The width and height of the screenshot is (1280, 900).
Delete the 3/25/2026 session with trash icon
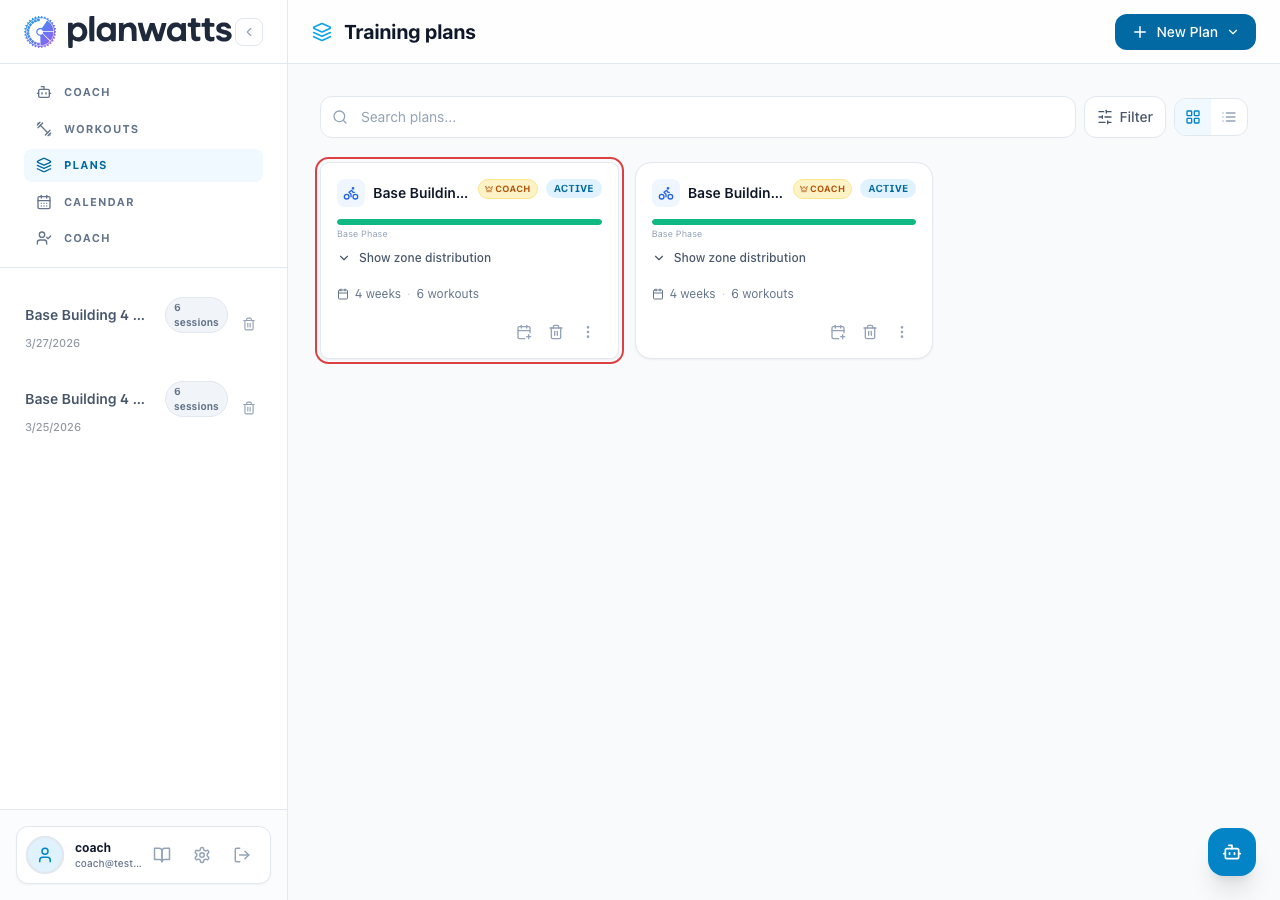249,408
